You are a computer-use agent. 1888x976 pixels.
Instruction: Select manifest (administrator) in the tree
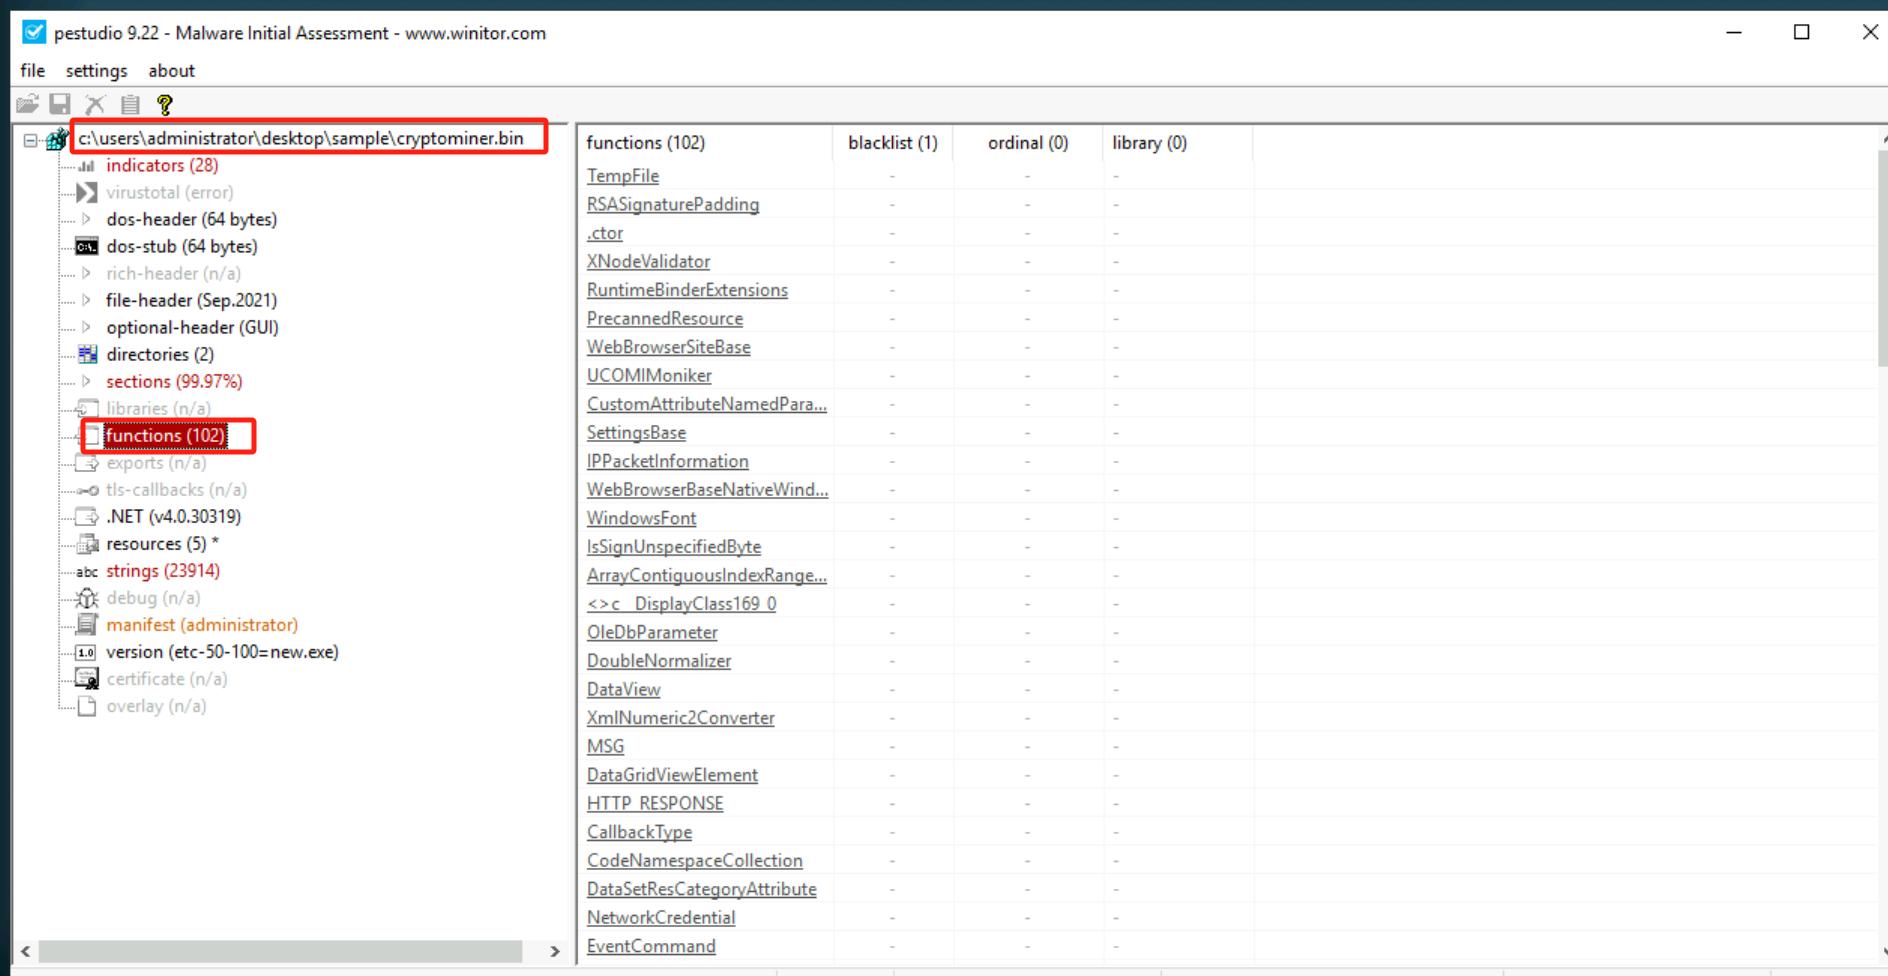click(x=202, y=625)
